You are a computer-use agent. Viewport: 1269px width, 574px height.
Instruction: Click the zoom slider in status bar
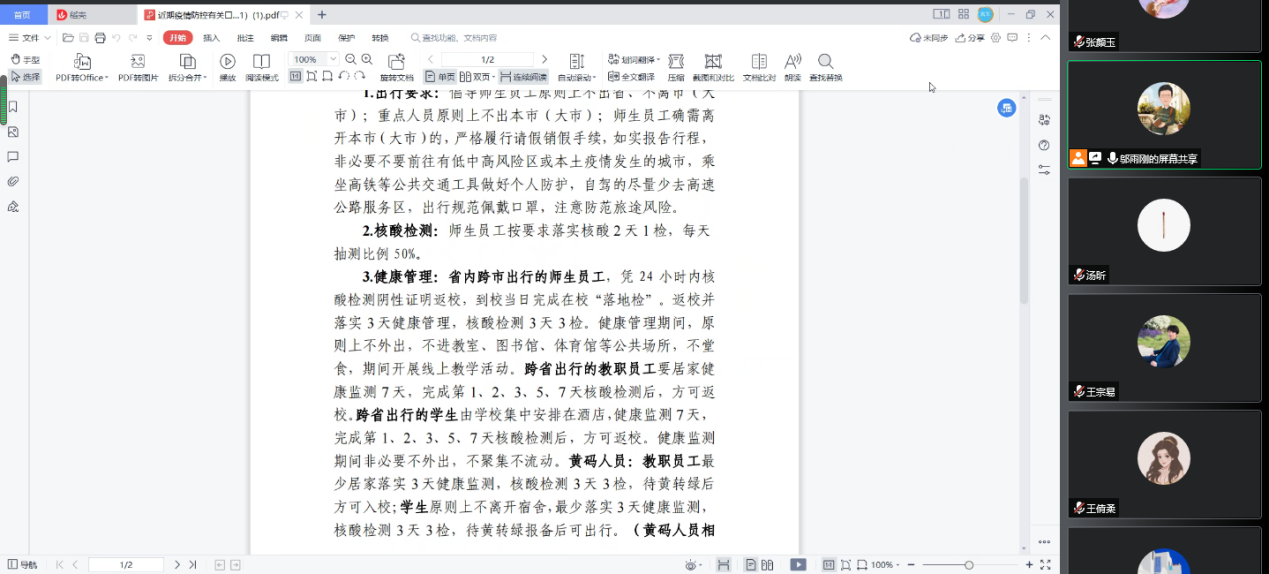[x=968, y=565]
